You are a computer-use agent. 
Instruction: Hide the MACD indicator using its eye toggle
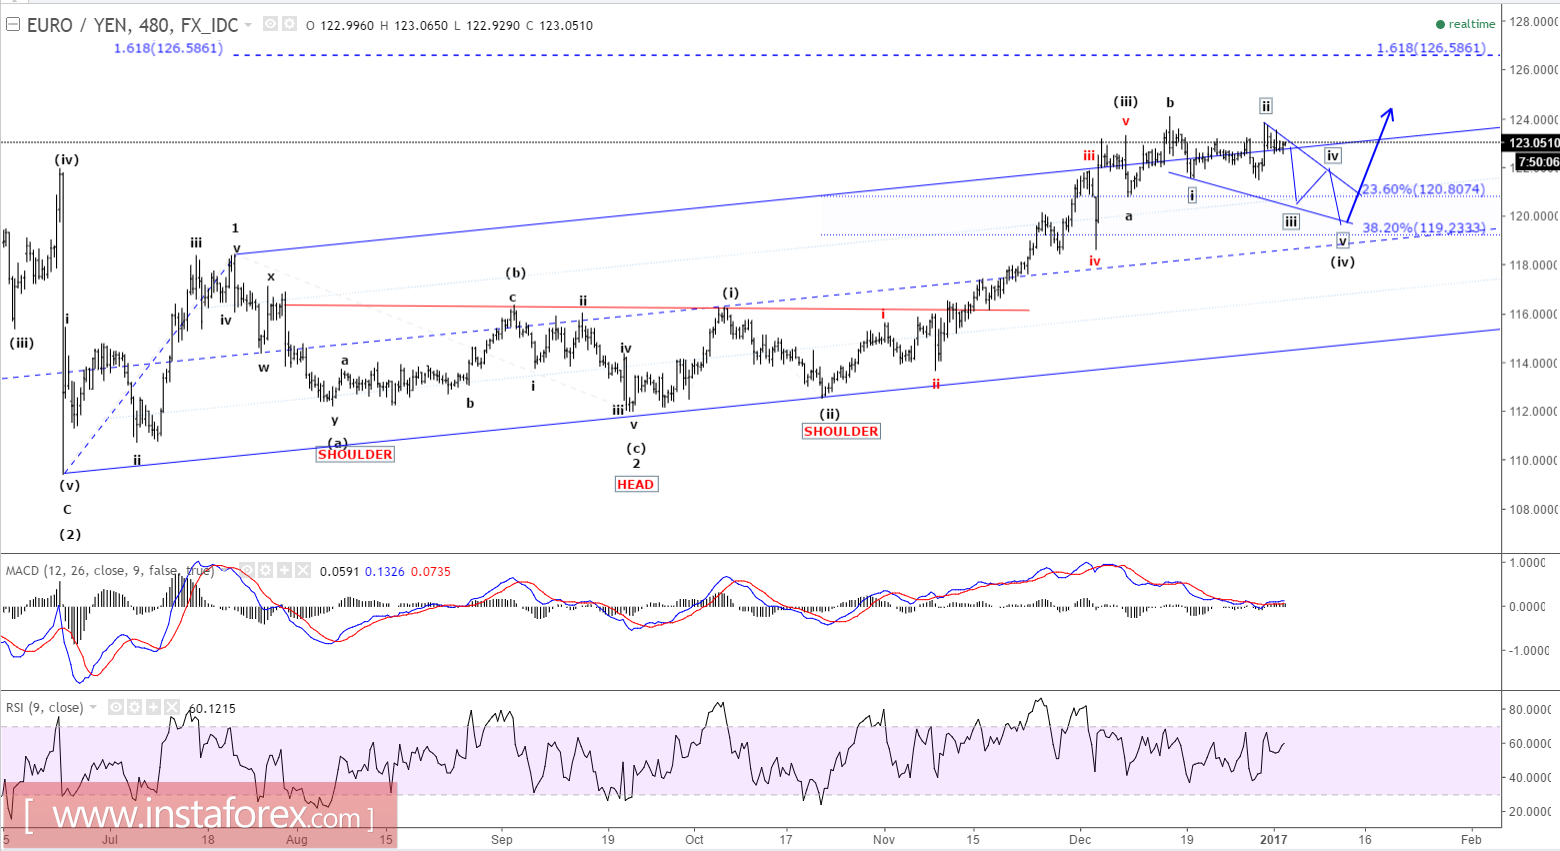click(x=248, y=570)
